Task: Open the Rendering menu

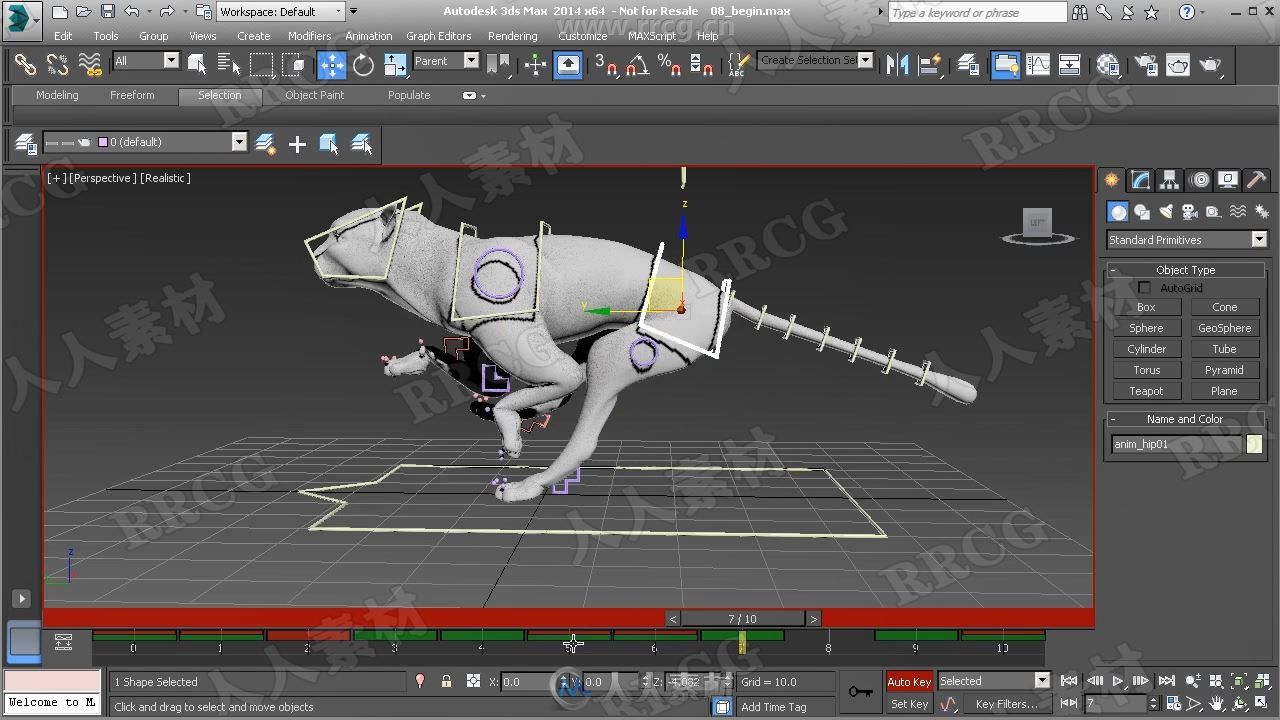Action: point(512,36)
